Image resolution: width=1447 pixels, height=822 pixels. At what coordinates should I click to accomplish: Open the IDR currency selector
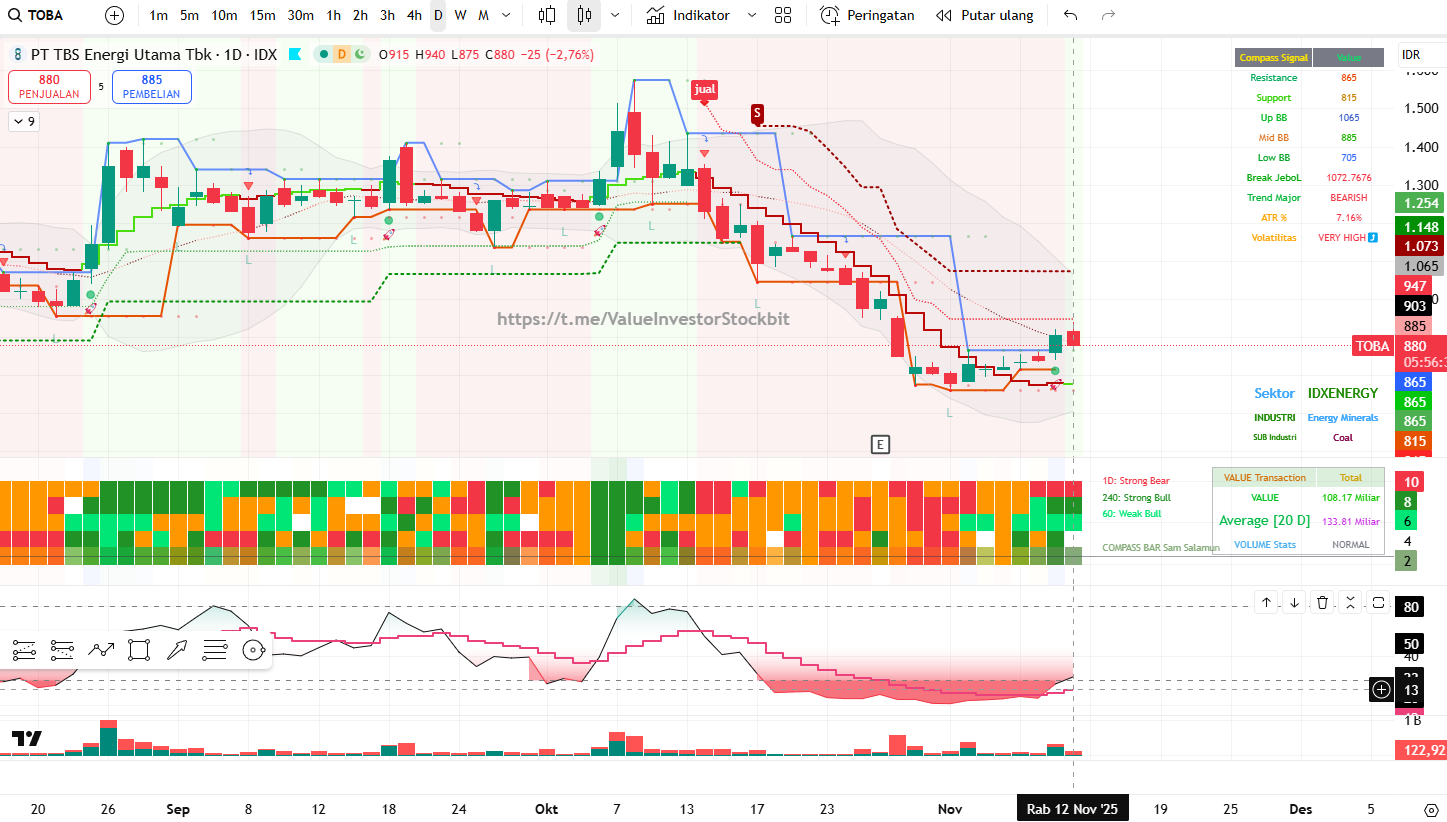click(1411, 55)
